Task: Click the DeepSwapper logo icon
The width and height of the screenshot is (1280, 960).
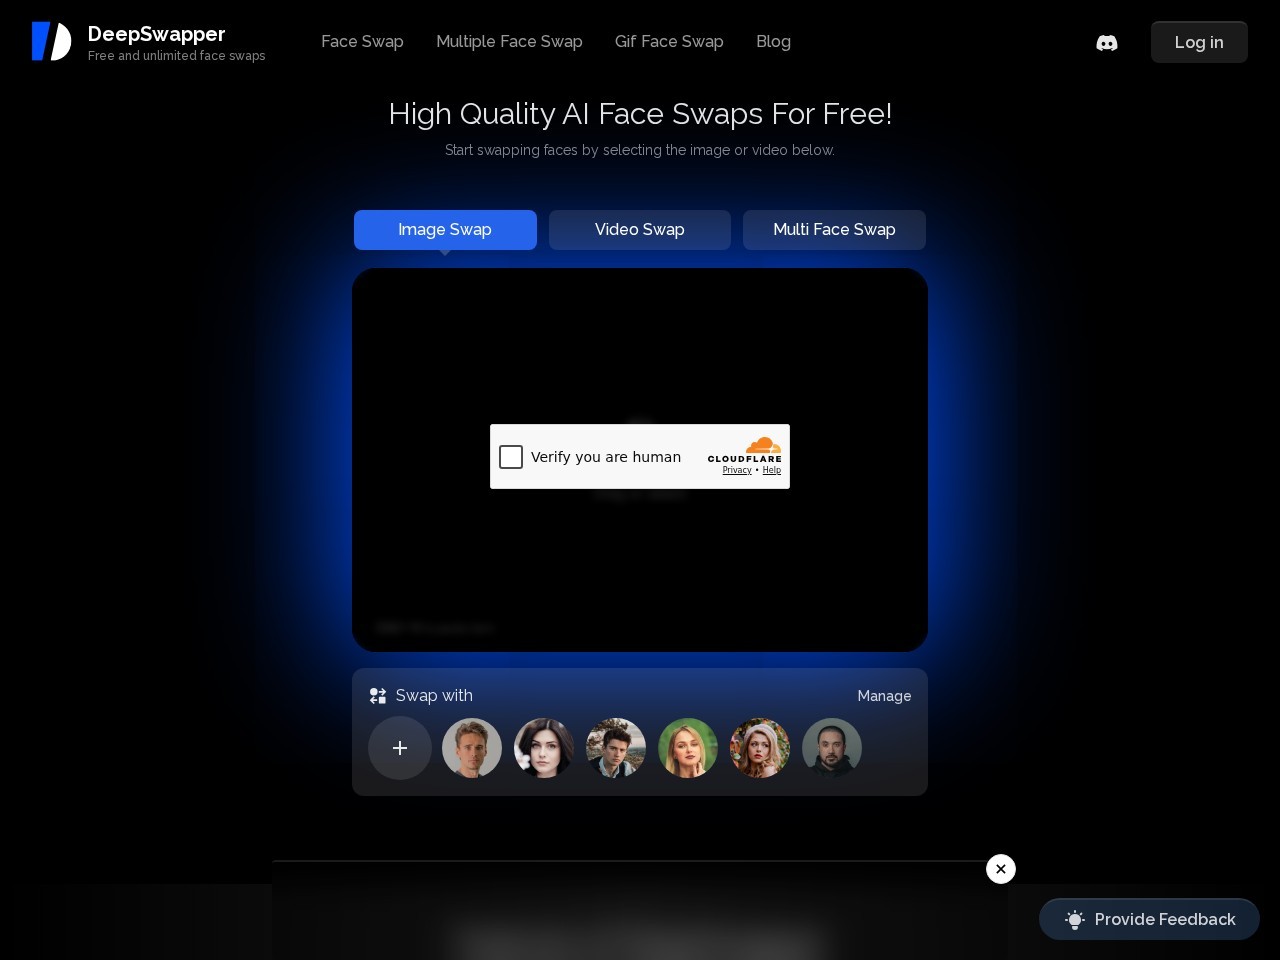Action: (x=51, y=41)
